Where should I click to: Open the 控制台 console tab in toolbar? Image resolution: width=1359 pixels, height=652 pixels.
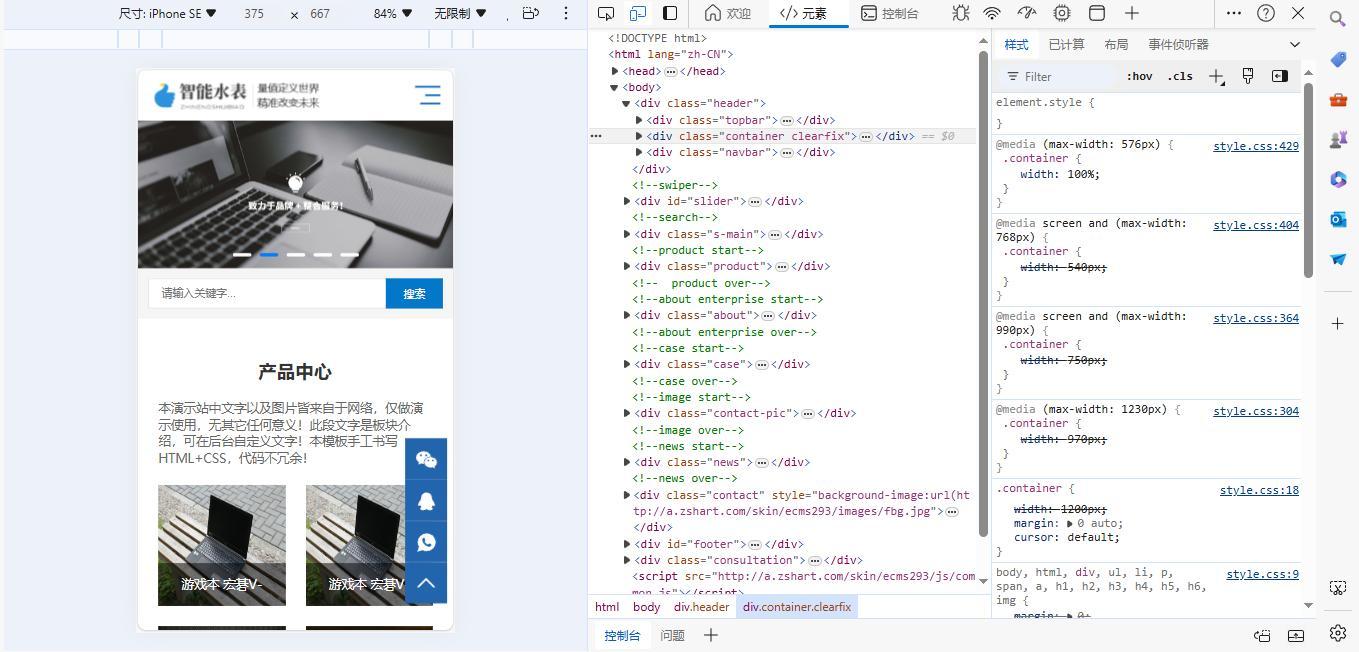click(x=890, y=13)
